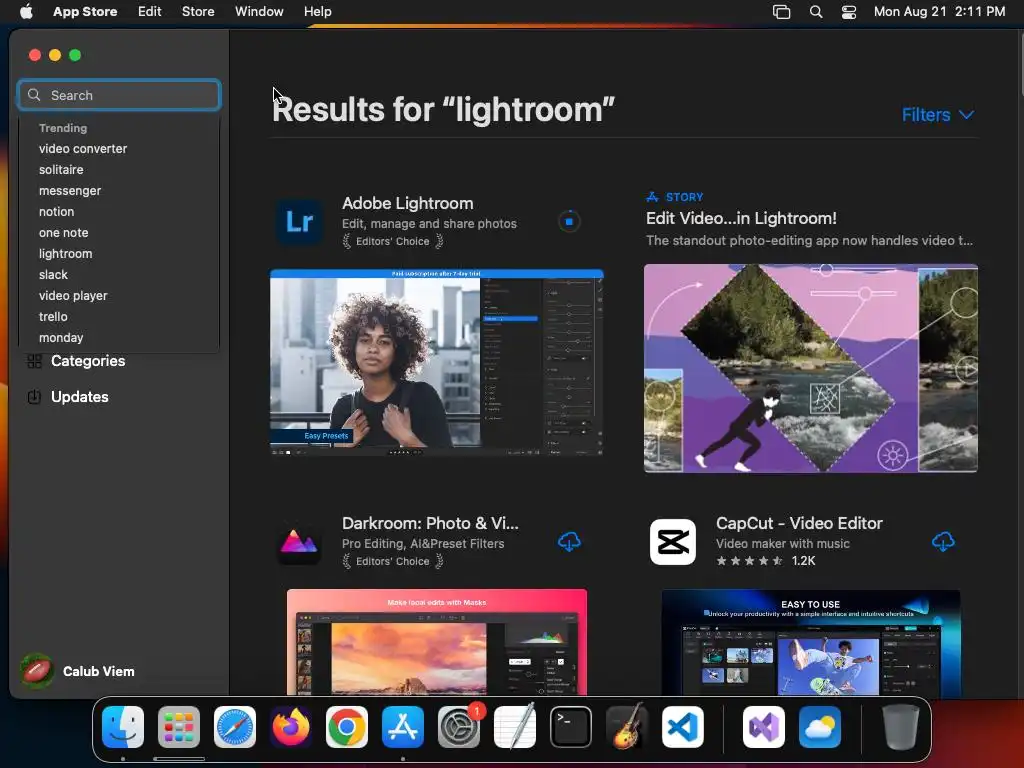Expand the Filters dropdown
1024x768 pixels.
[x=938, y=115]
